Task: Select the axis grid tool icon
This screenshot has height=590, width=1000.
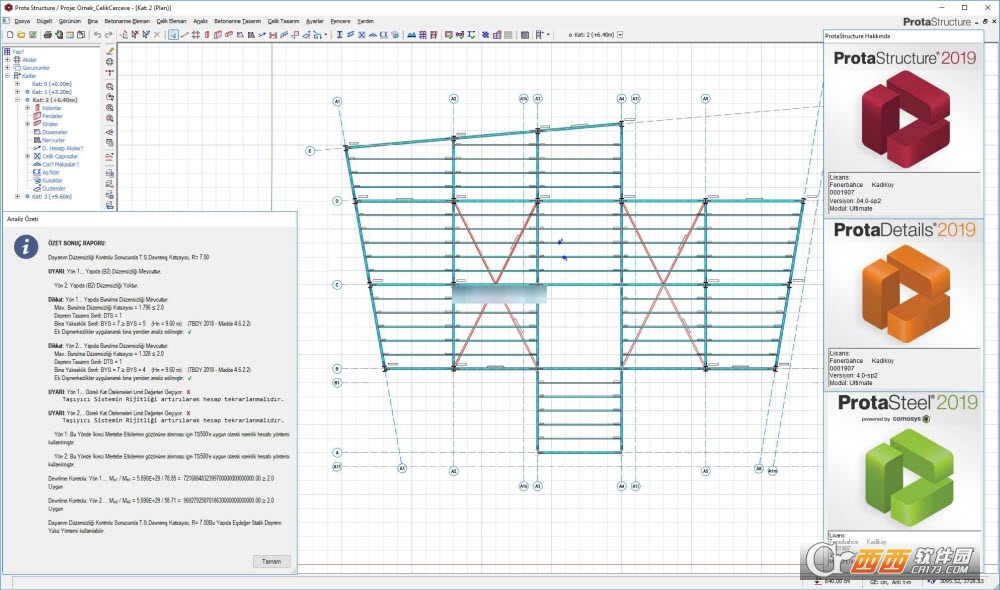Action: 196,34
